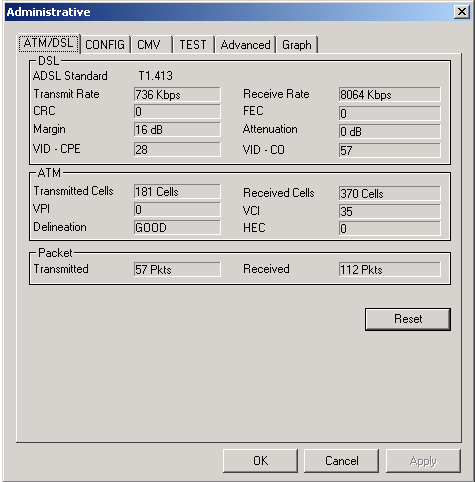Show the Graph tab
The image size is (475, 482).
coord(297,45)
